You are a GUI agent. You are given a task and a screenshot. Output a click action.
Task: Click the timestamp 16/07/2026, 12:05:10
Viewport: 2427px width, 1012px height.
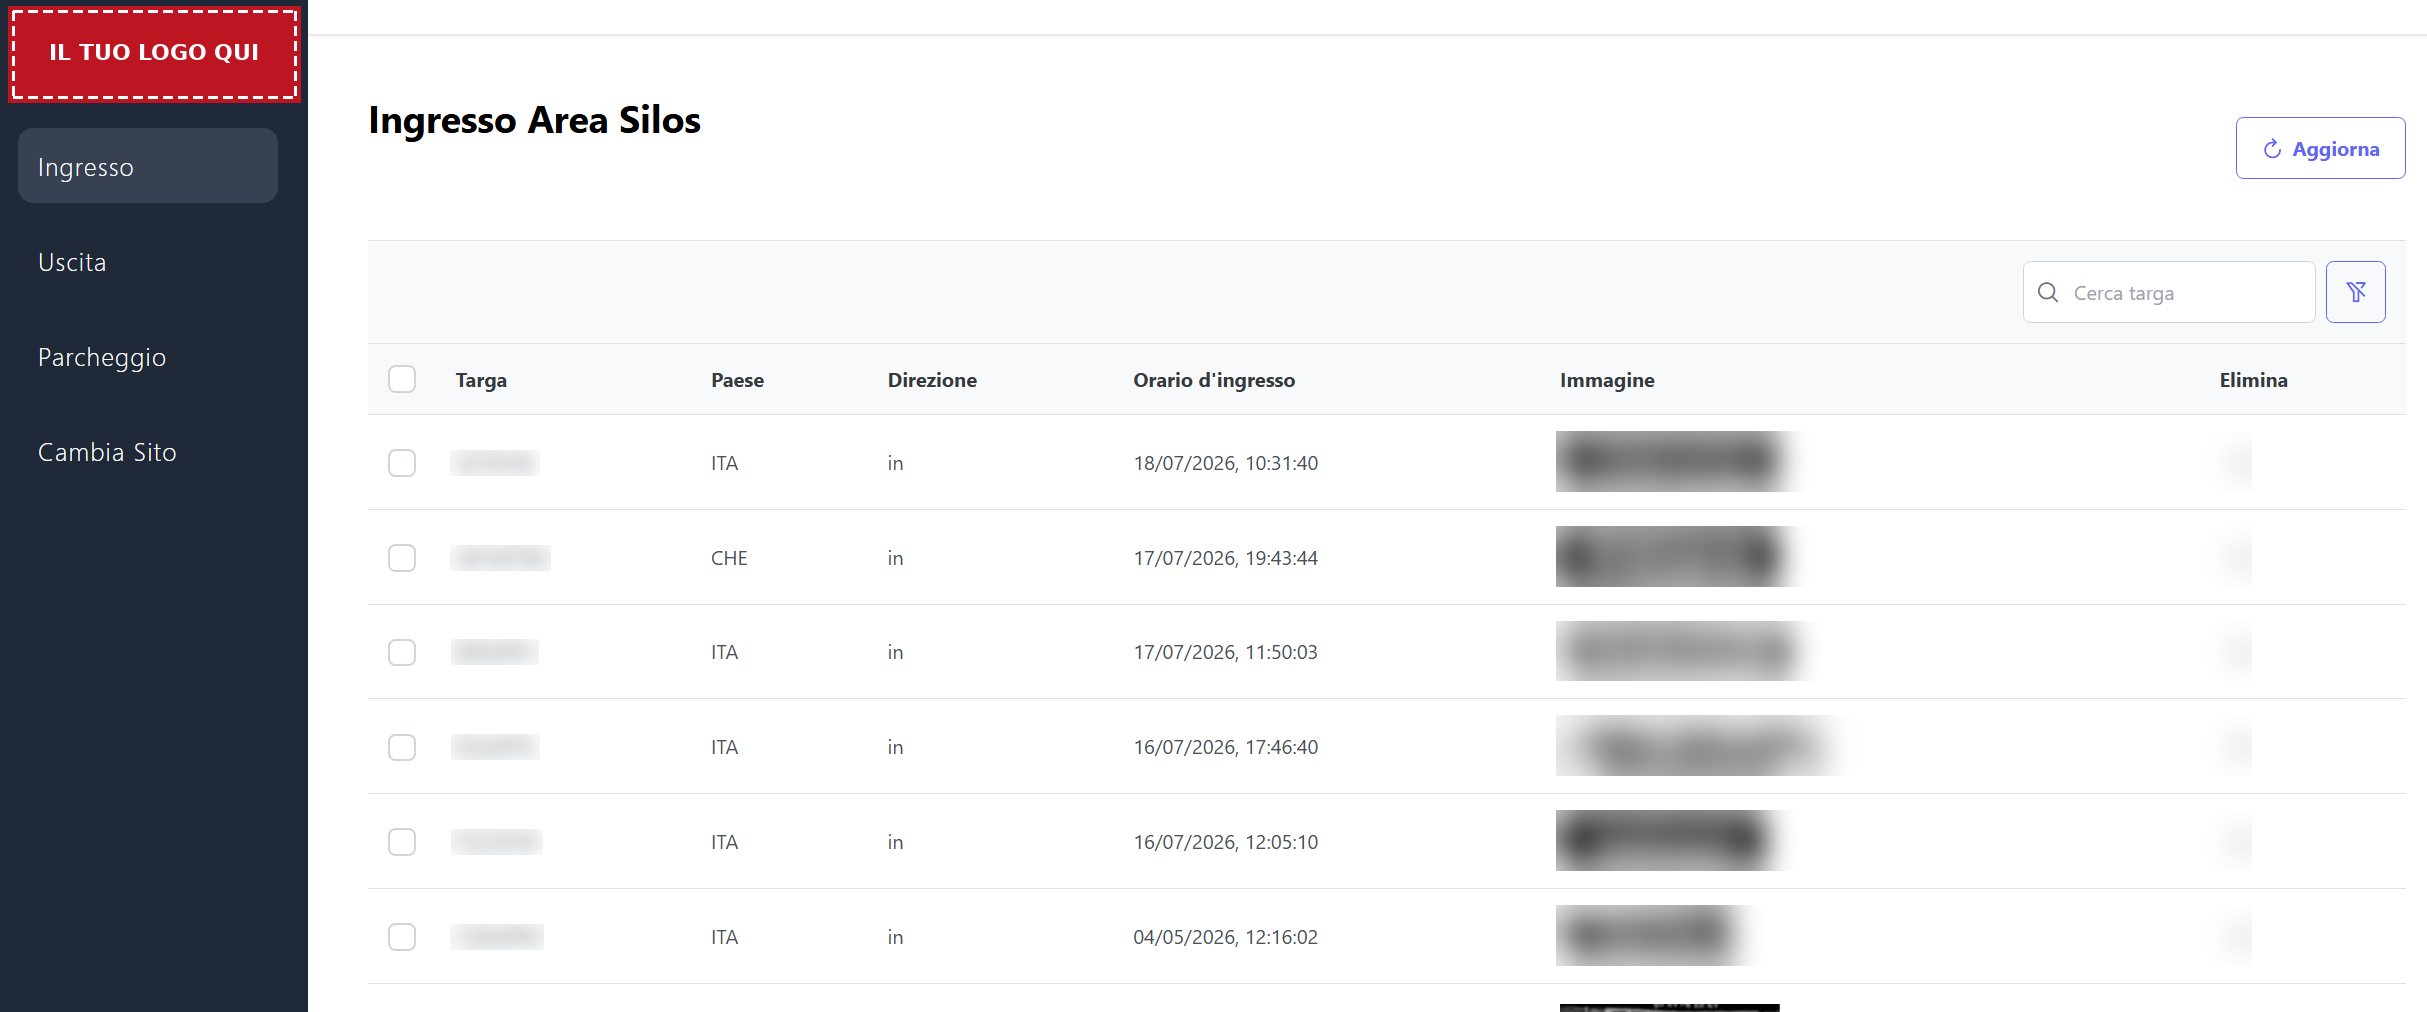[x=1225, y=842]
